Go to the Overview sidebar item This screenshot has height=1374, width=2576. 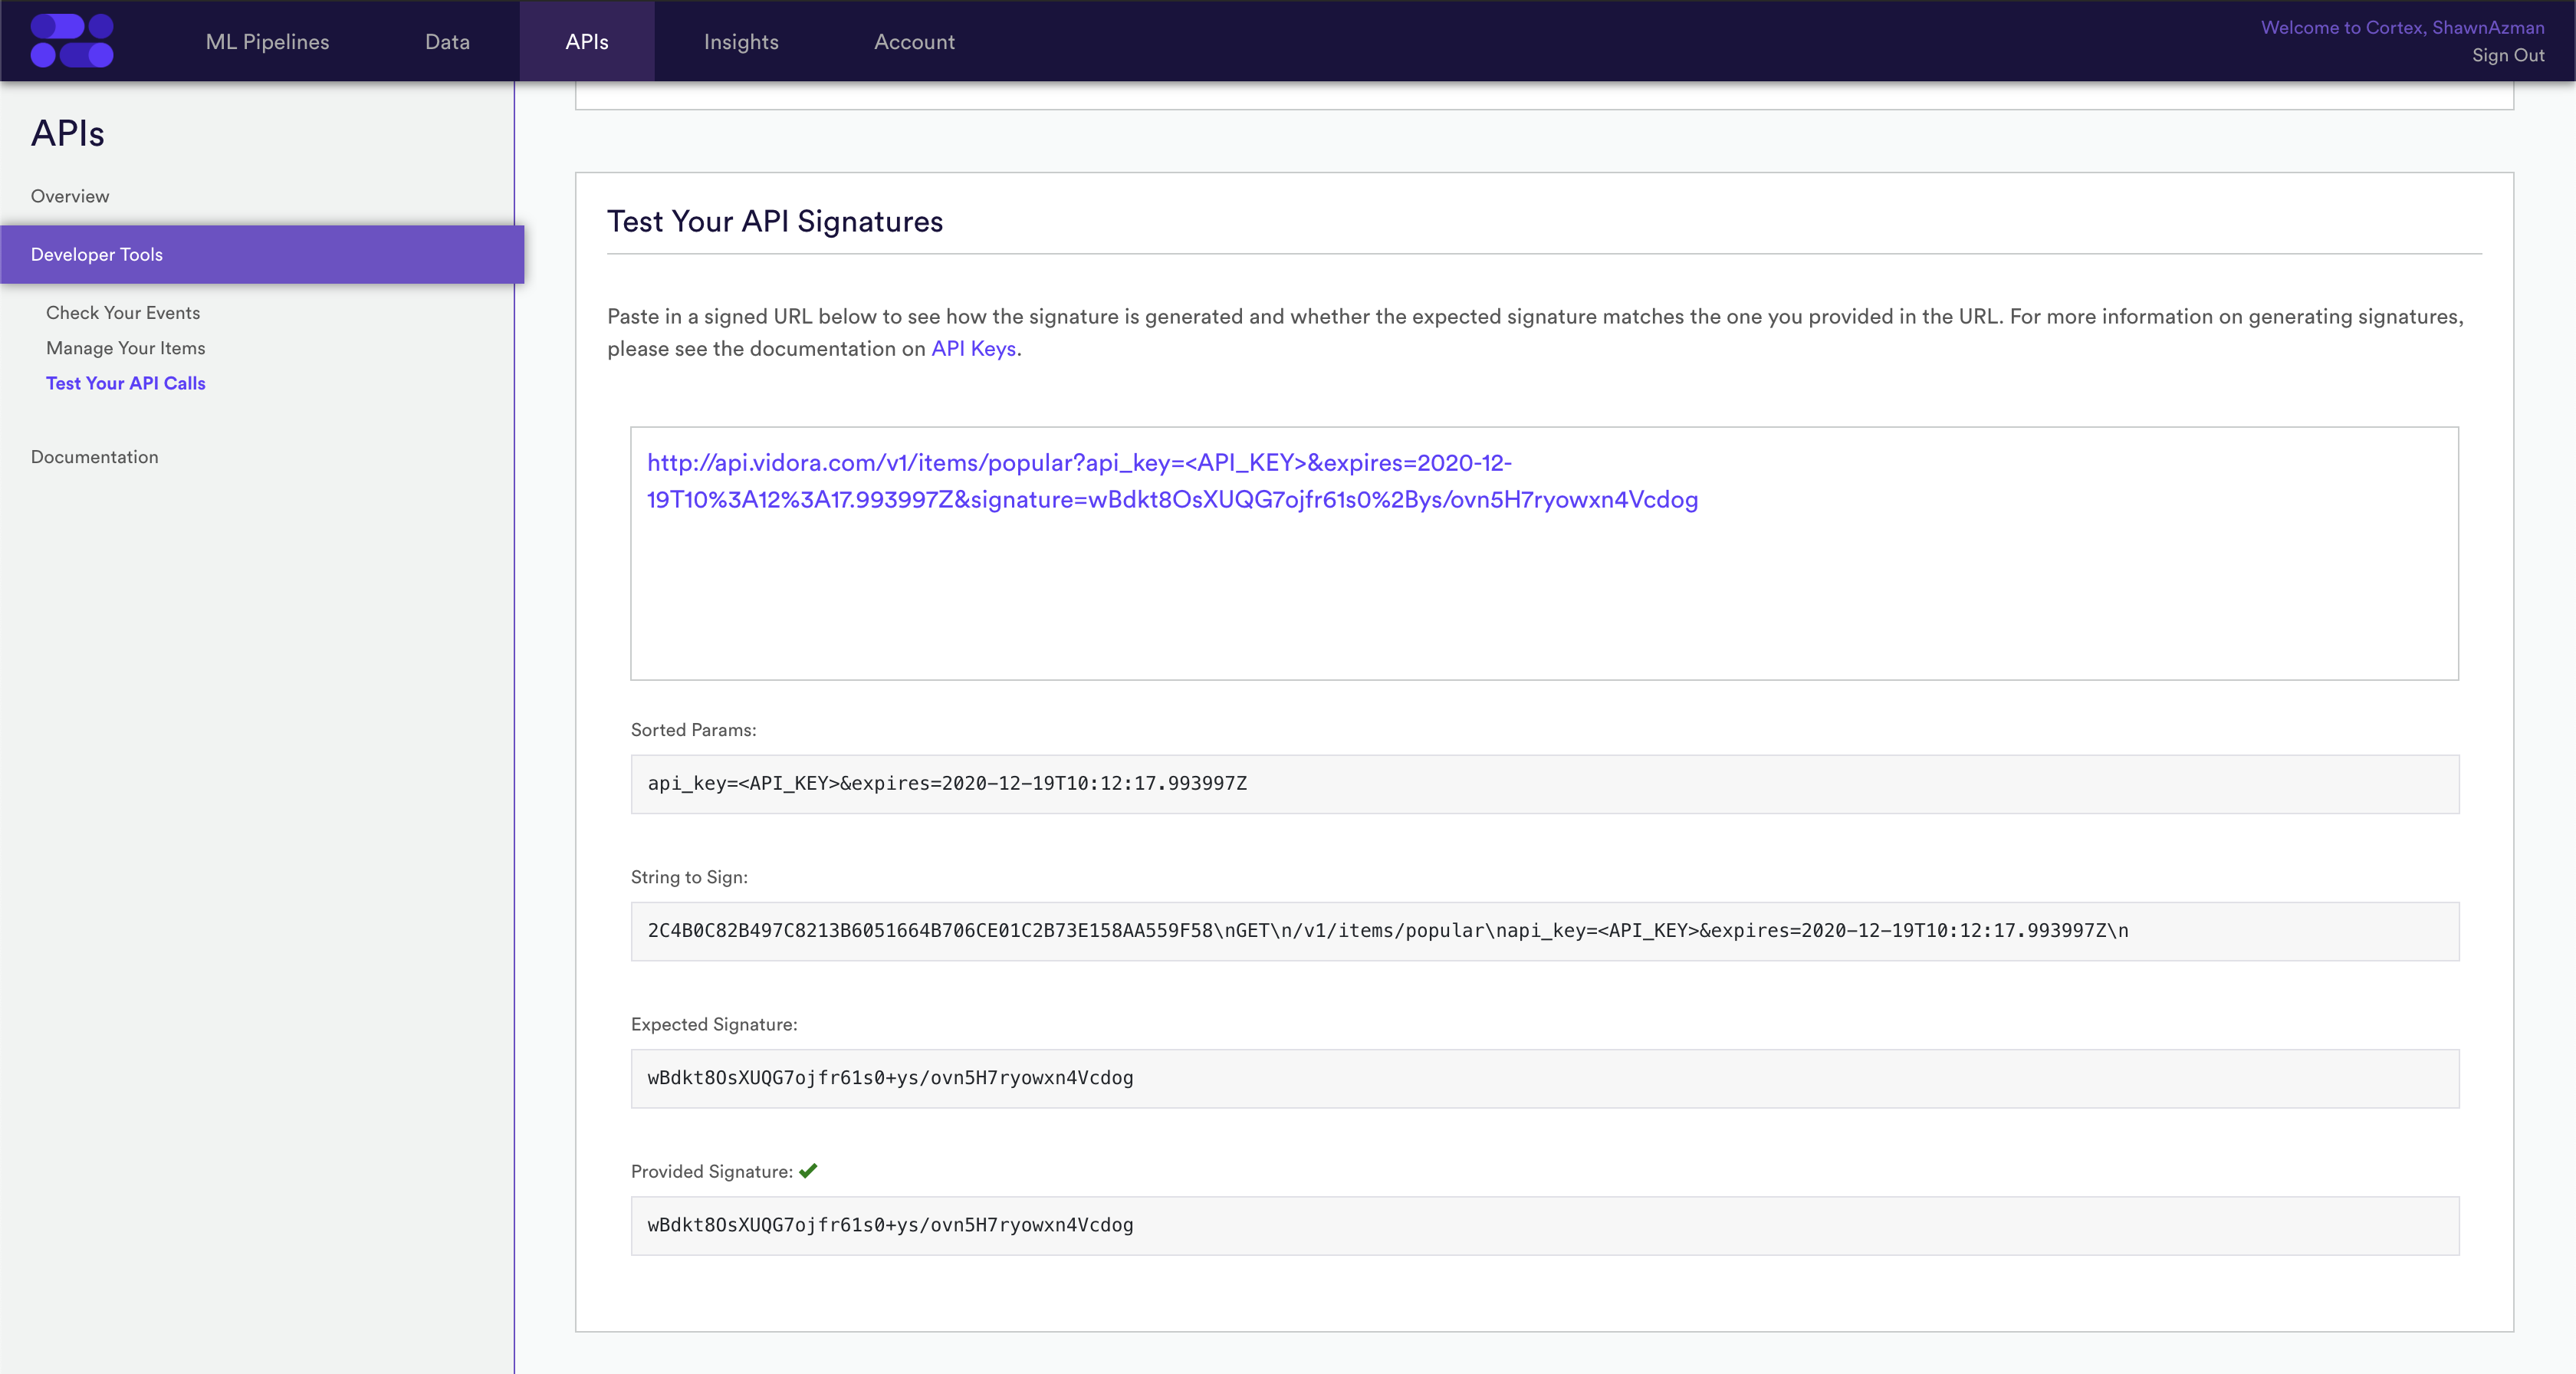(x=70, y=196)
